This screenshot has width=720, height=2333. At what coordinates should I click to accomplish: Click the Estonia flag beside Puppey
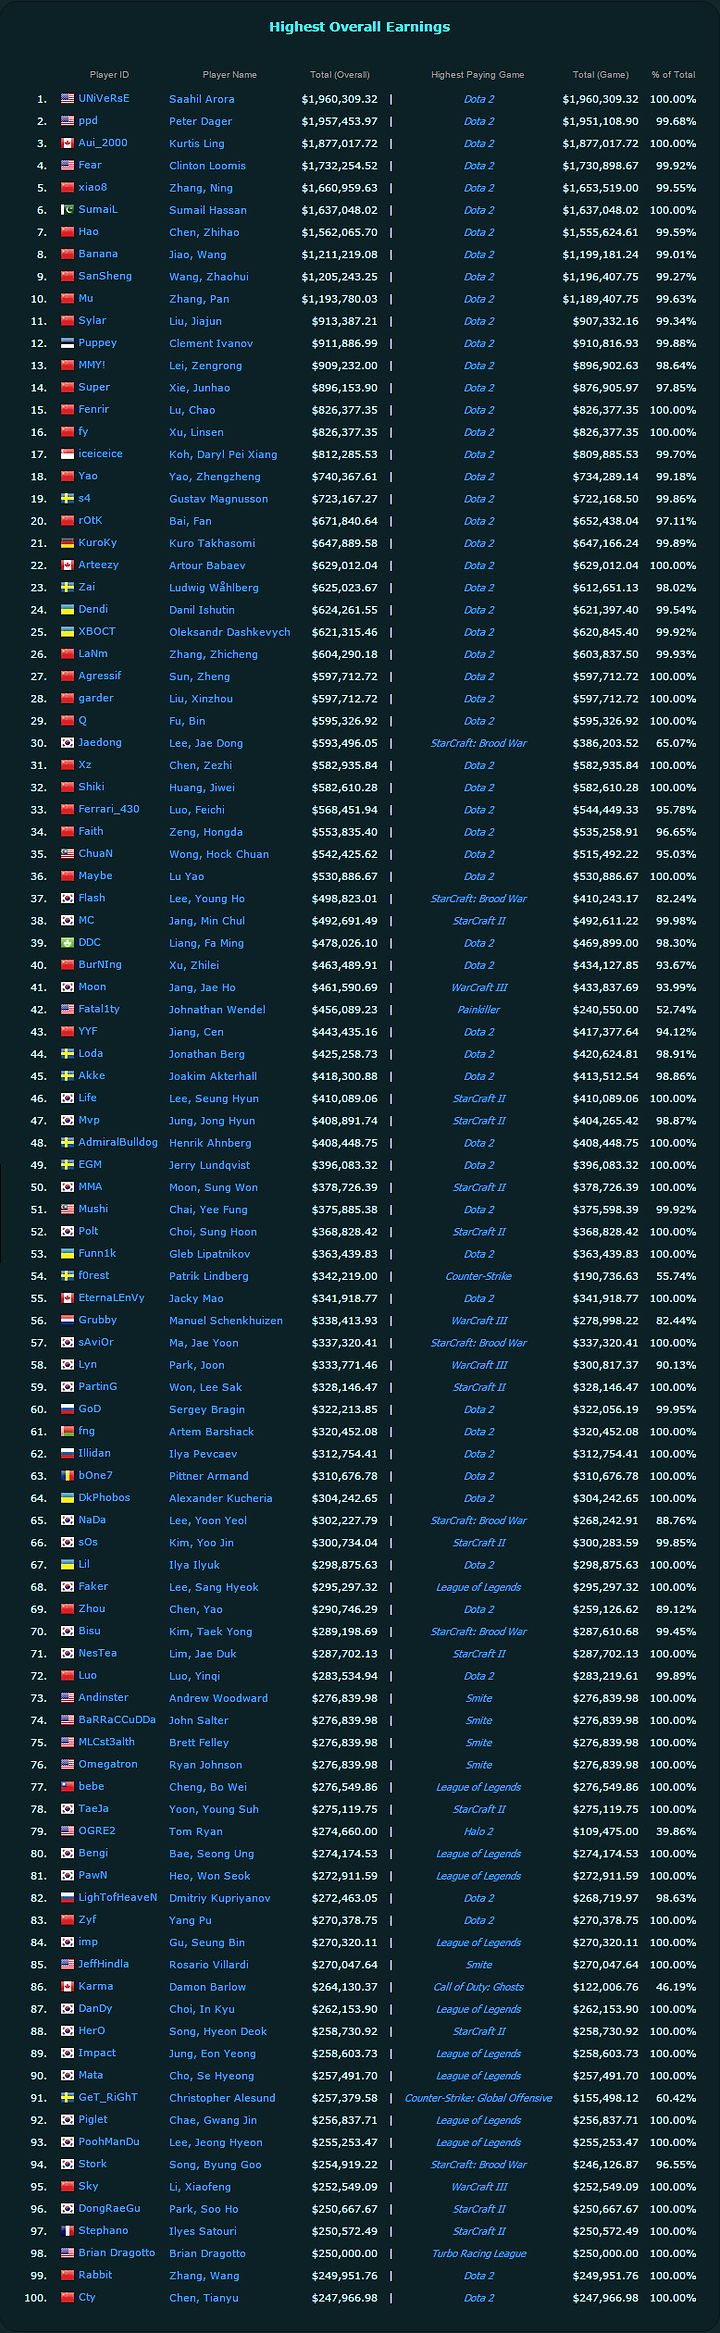68,343
